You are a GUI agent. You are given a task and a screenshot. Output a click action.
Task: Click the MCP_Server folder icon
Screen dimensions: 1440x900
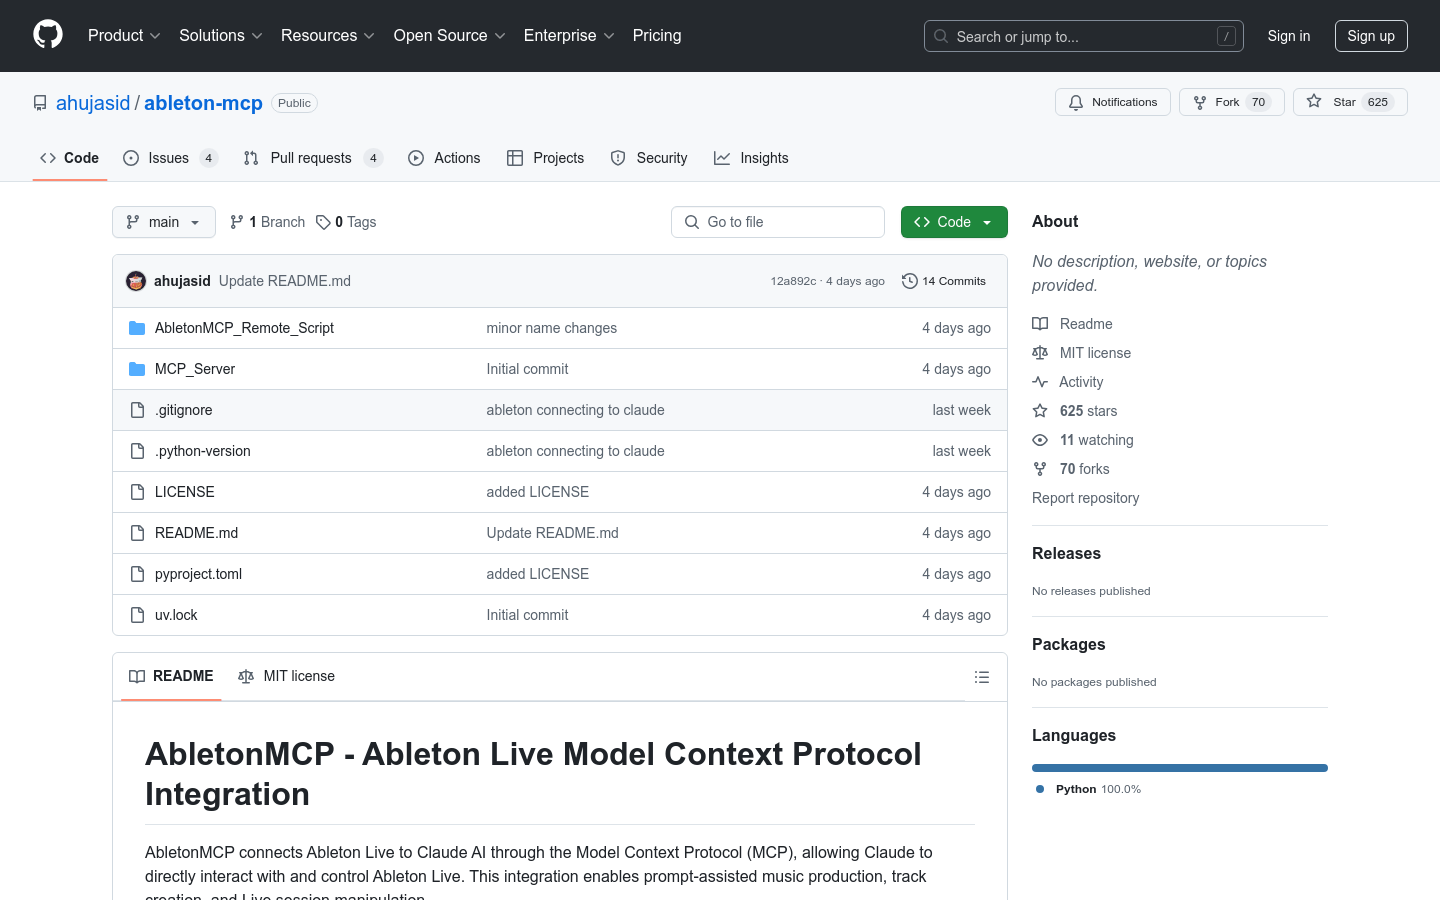(x=137, y=369)
